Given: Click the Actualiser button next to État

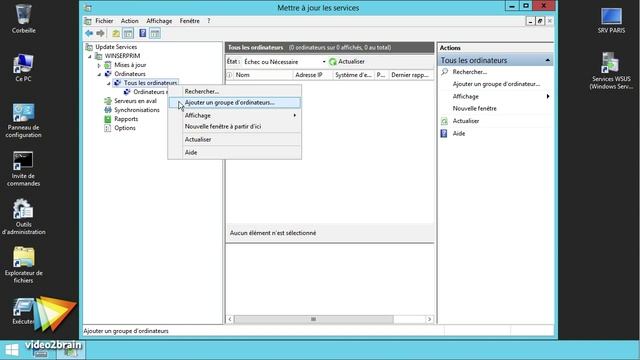Looking at the screenshot, I should pyautogui.click(x=347, y=62).
